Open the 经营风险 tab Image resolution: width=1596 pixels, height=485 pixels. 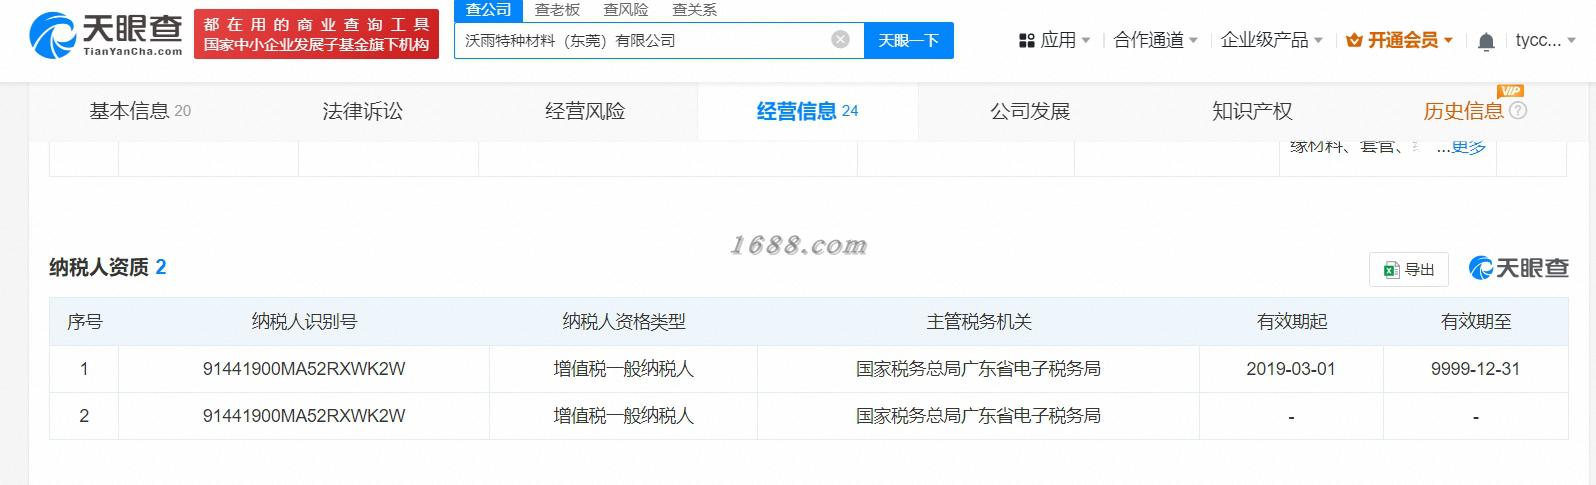[x=585, y=111]
